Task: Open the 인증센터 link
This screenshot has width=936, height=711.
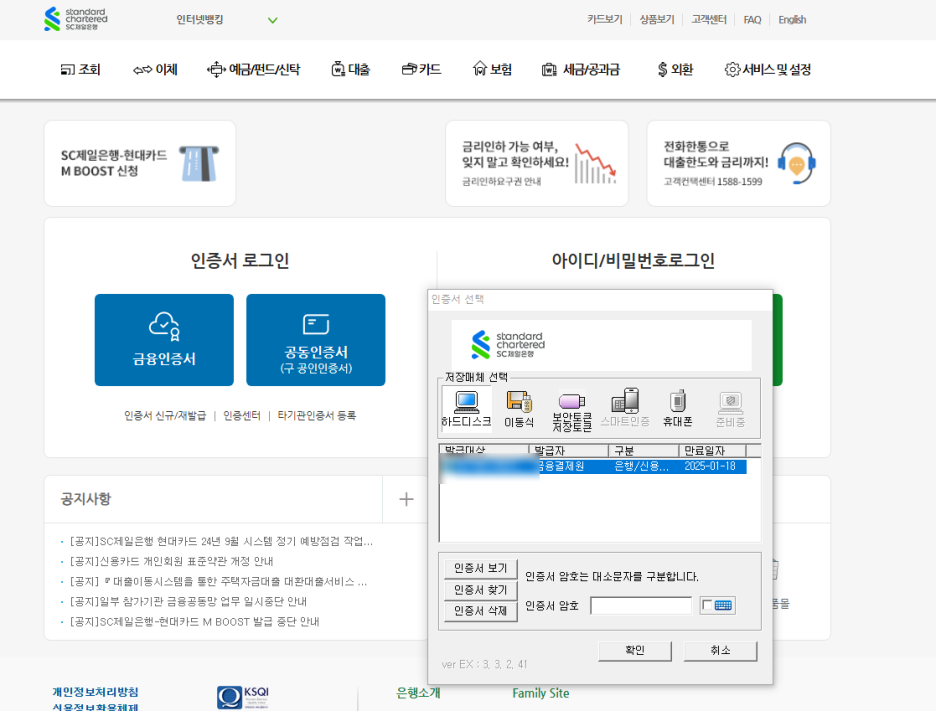Action: [x=242, y=415]
